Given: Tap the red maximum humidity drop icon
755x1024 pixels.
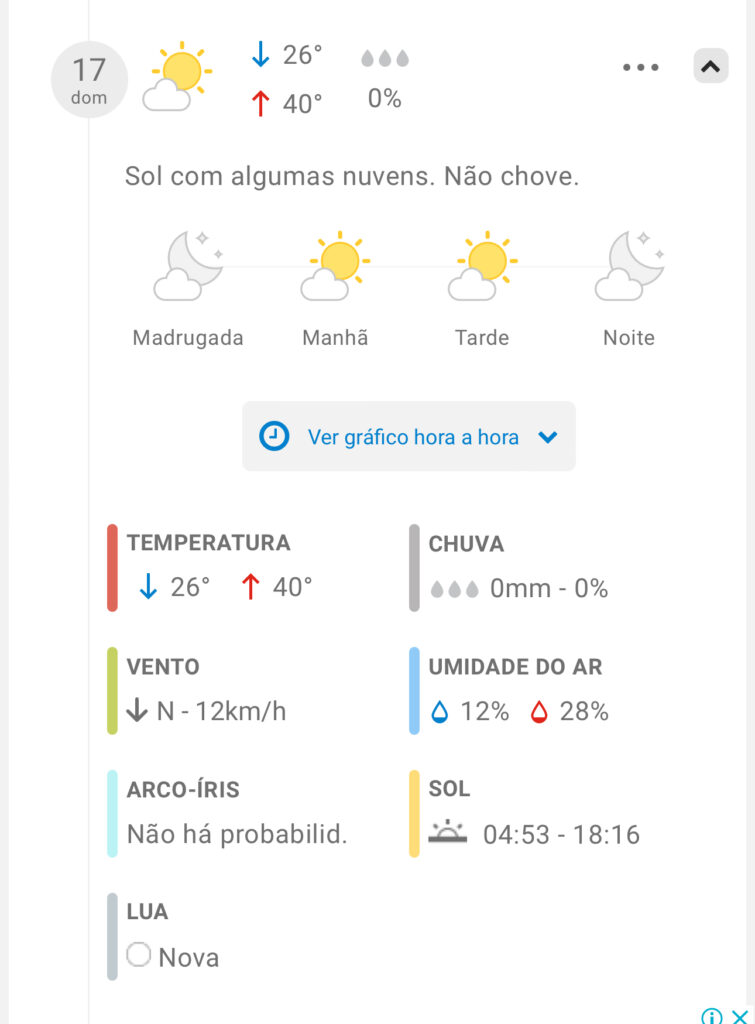Looking at the screenshot, I should pyautogui.click(x=539, y=711).
